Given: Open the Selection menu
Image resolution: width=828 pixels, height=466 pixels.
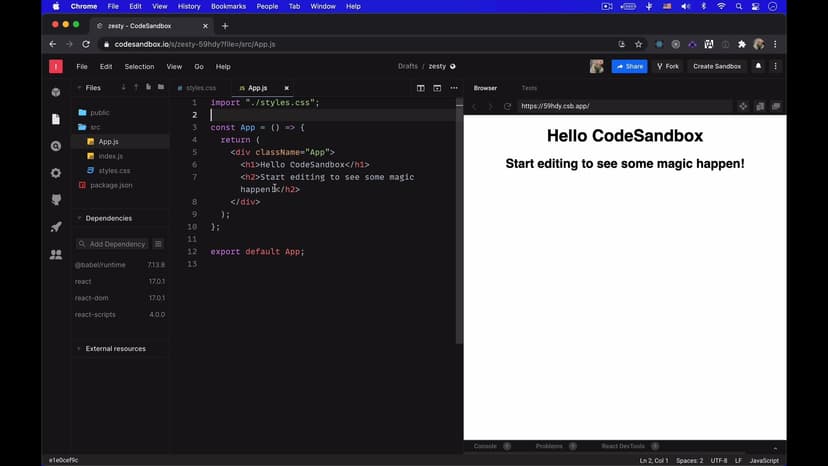Looking at the screenshot, I should [139, 66].
